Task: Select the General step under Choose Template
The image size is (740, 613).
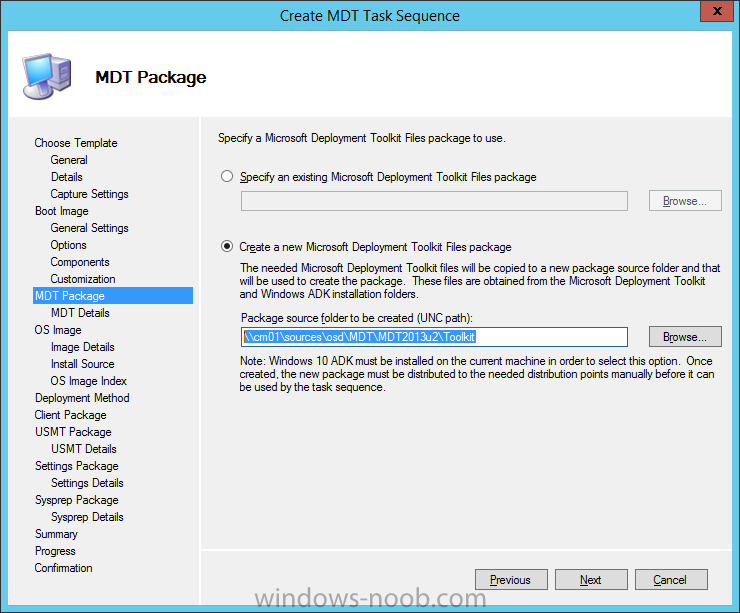Action: point(69,160)
